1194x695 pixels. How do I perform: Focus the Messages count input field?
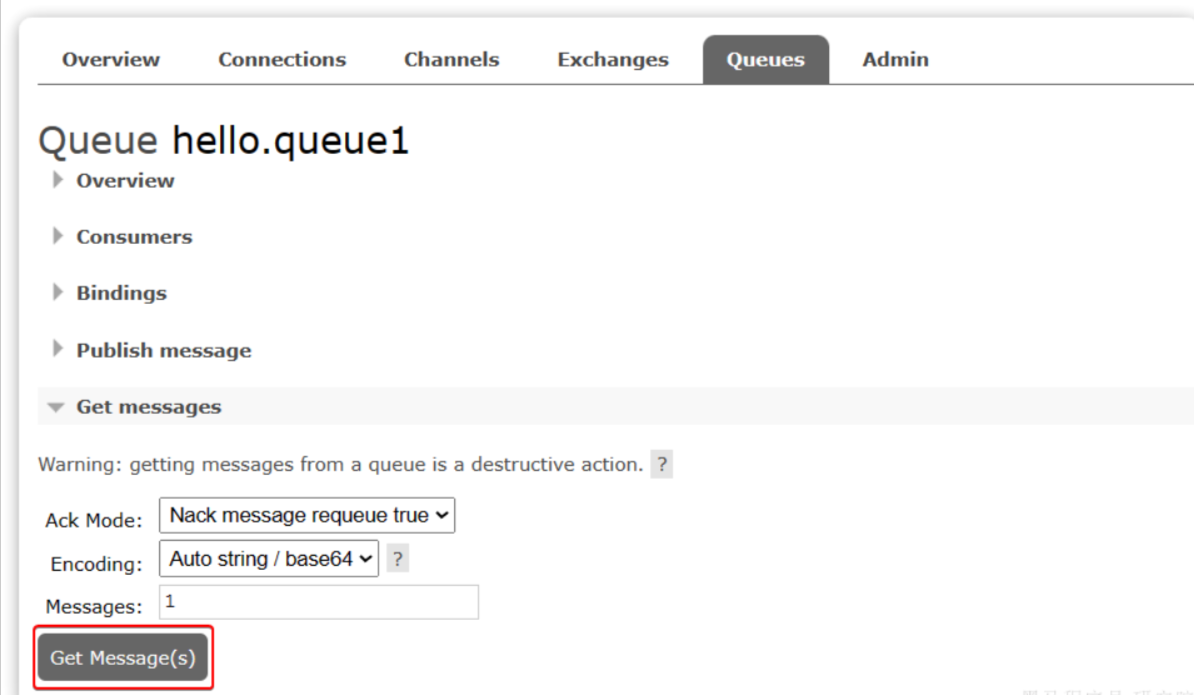pos(318,603)
